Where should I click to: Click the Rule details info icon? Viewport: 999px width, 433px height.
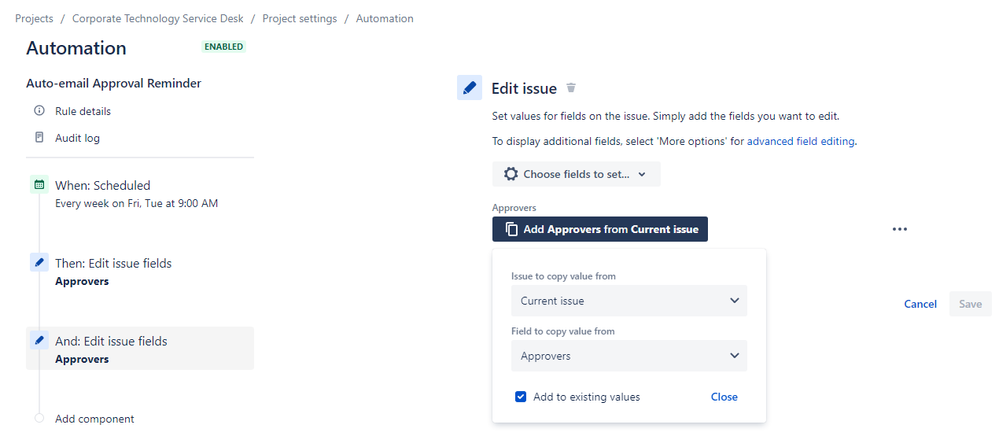point(40,111)
